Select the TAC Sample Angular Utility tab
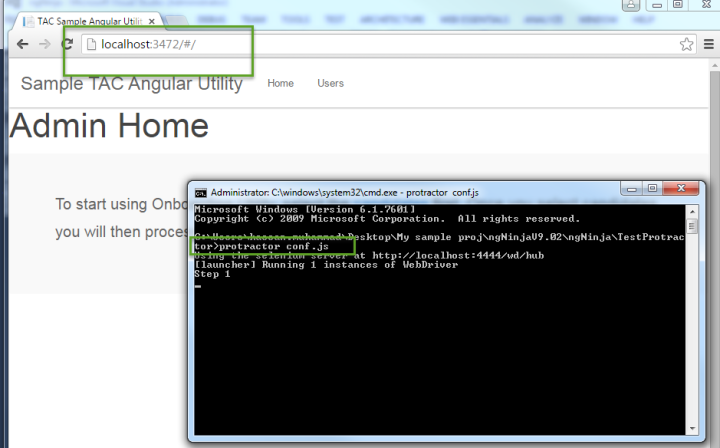The height and width of the screenshot is (448, 720). pyautogui.click(x=90, y=21)
